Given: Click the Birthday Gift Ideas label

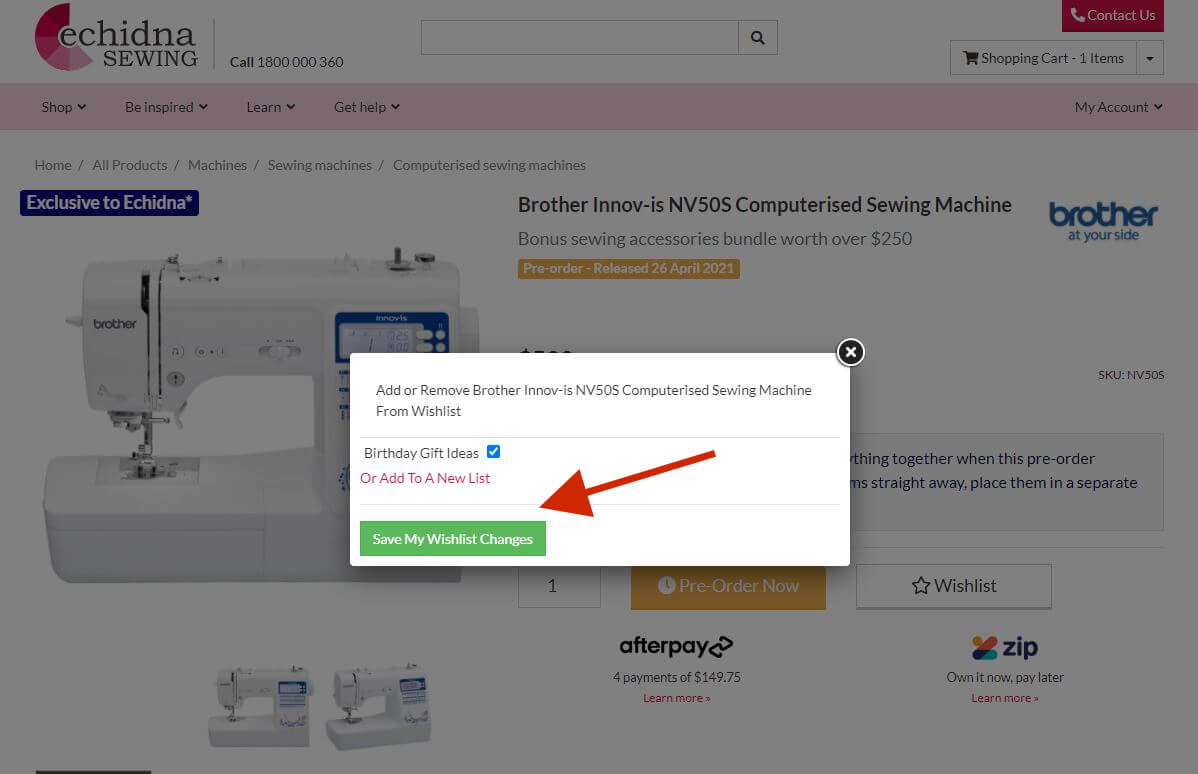Looking at the screenshot, I should (x=421, y=453).
